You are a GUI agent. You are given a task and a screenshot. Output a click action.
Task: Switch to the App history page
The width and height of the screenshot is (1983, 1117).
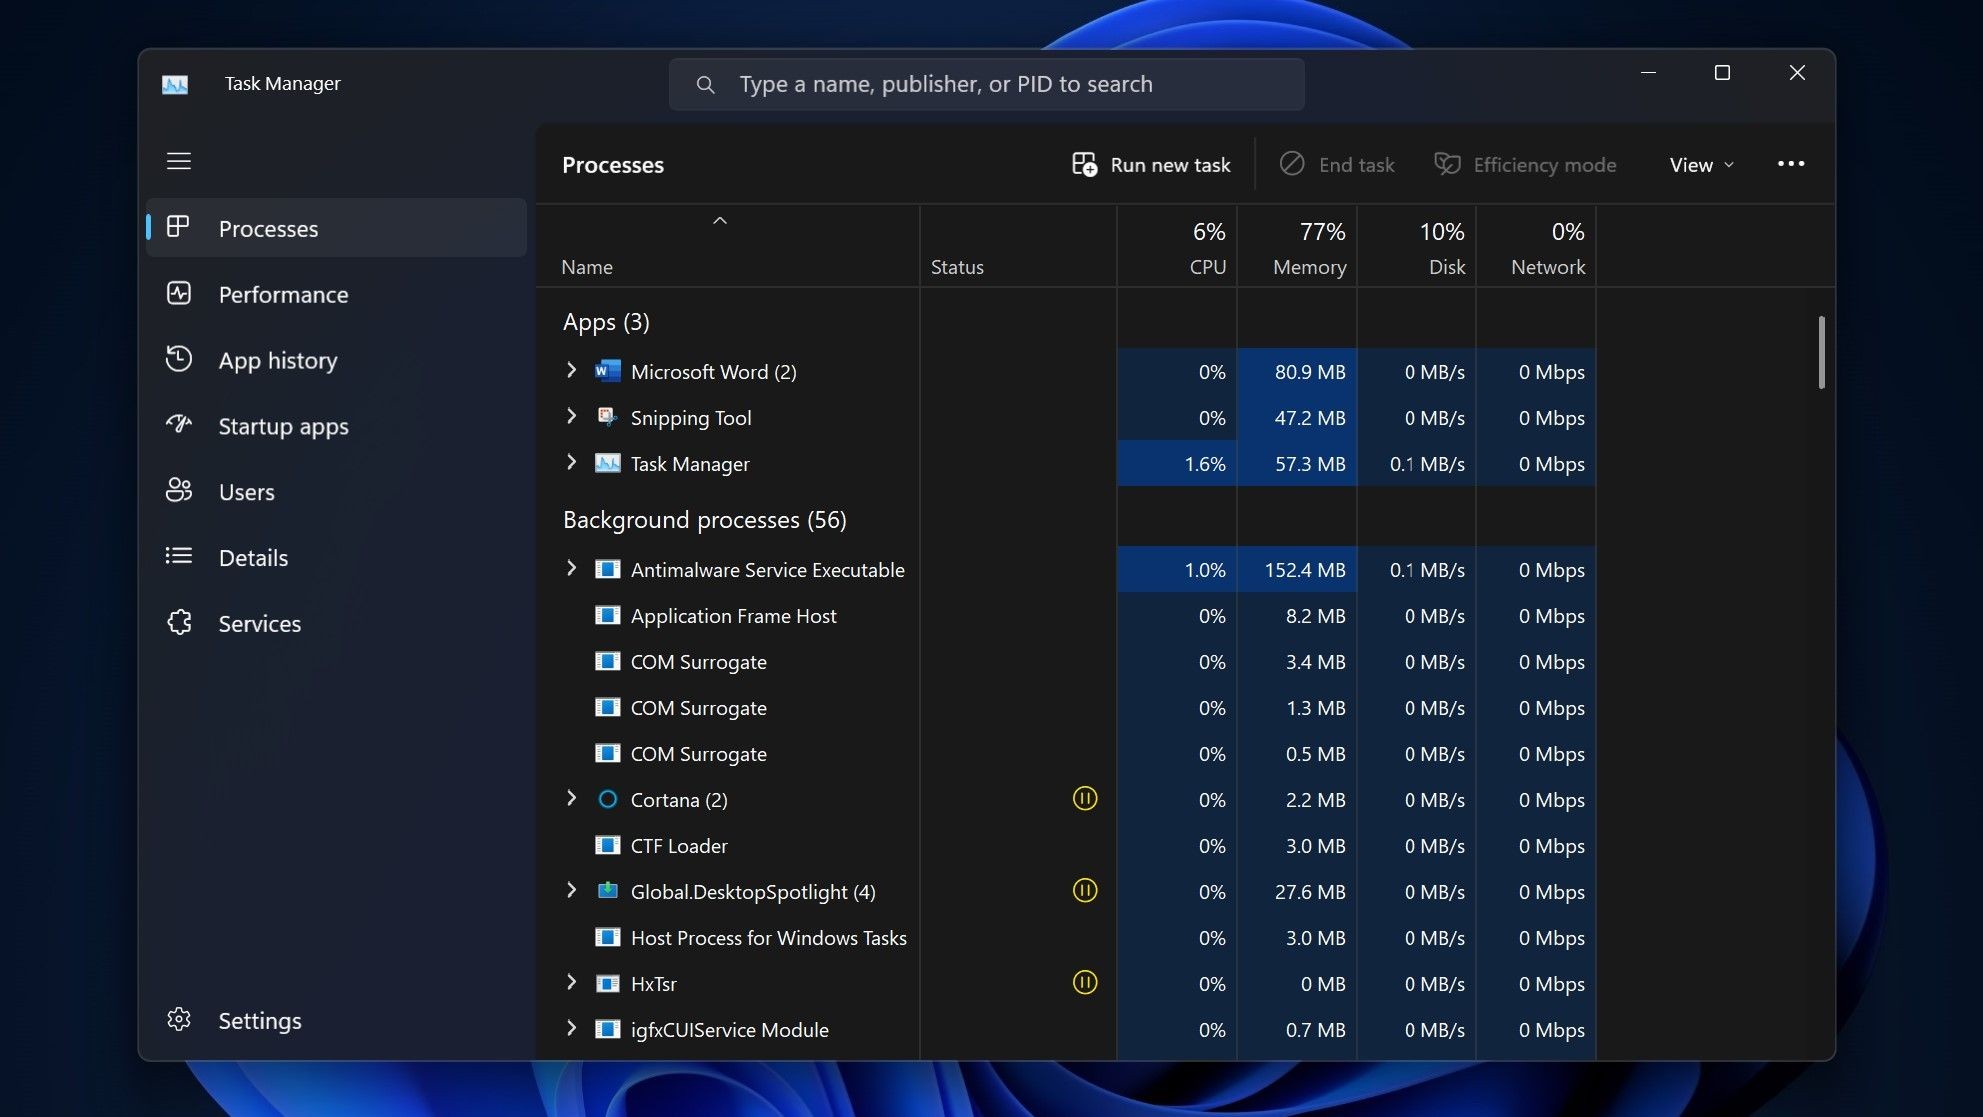pyautogui.click(x=336, y=360)
